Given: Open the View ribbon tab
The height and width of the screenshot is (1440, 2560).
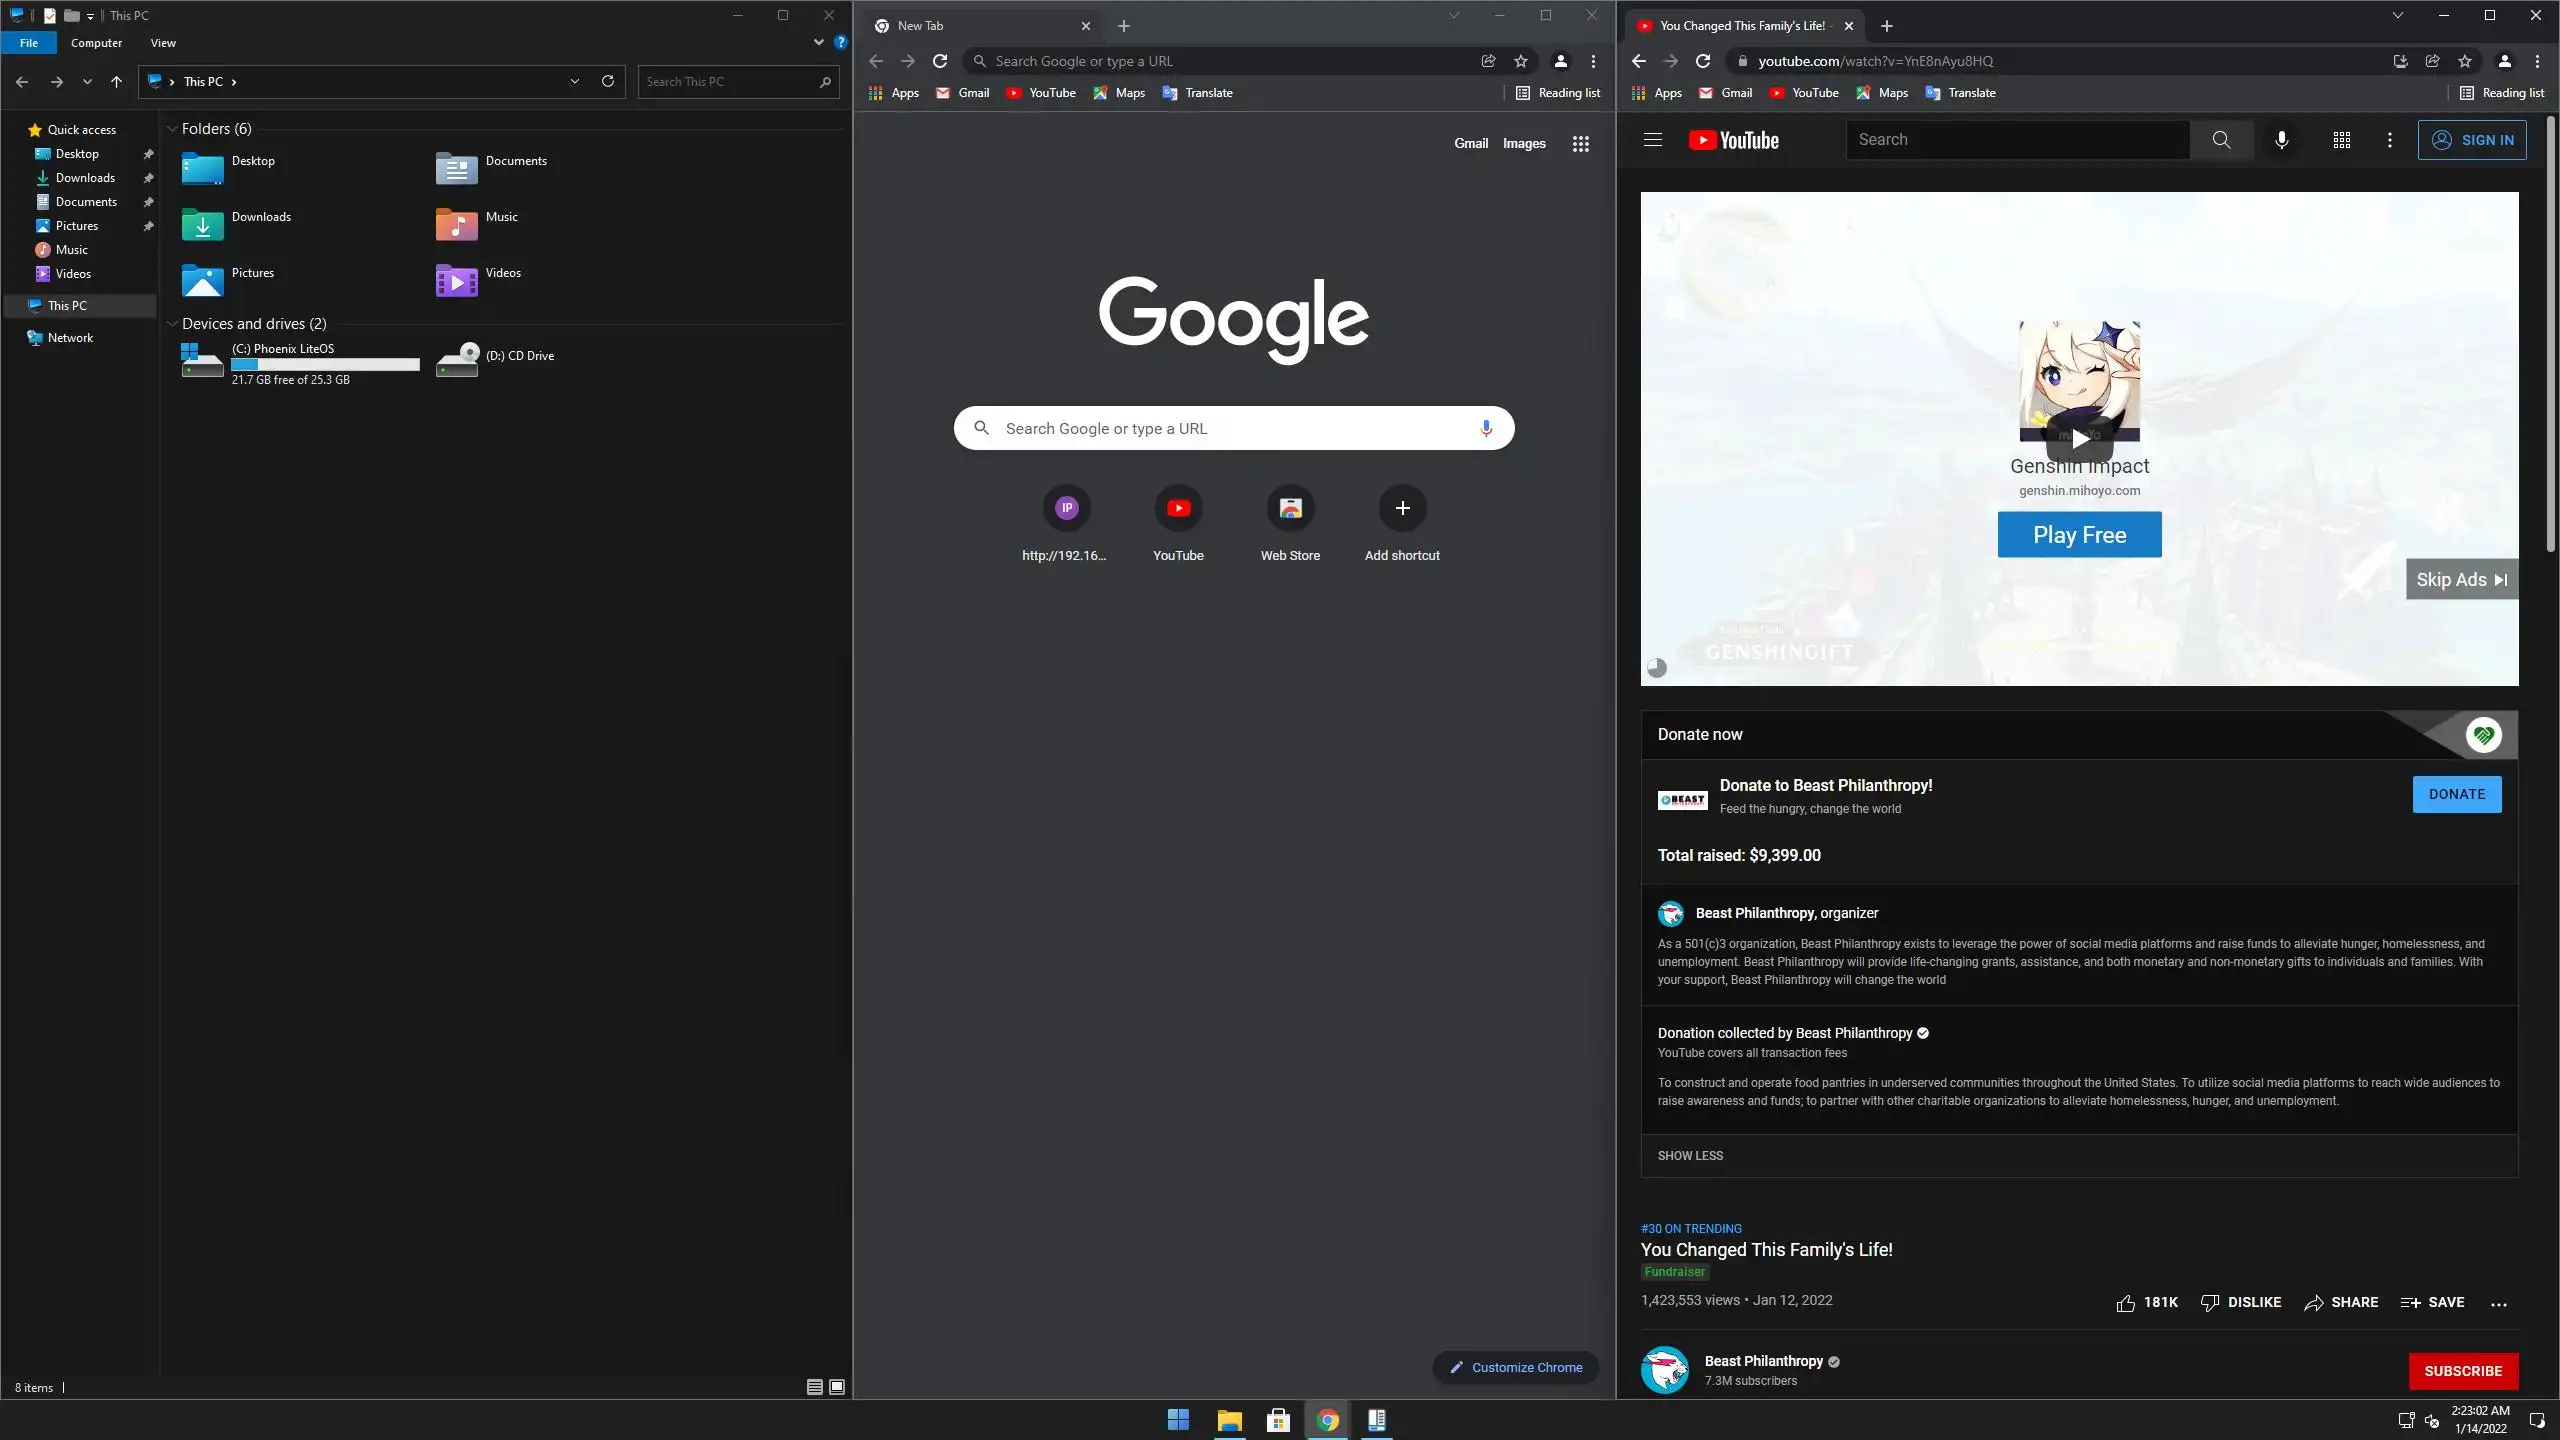Looking at the screenshot, I should (163, 43).
